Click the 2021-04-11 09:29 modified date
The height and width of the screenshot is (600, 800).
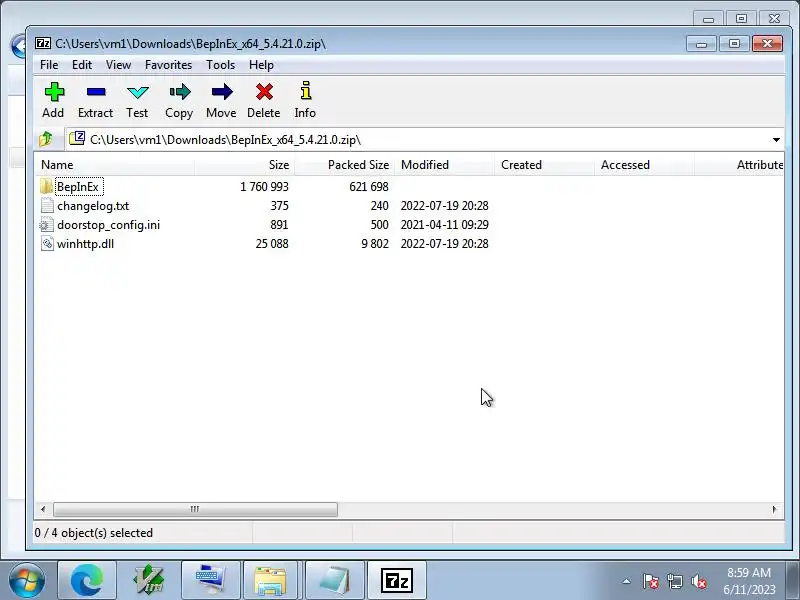[x=444, y=225]
